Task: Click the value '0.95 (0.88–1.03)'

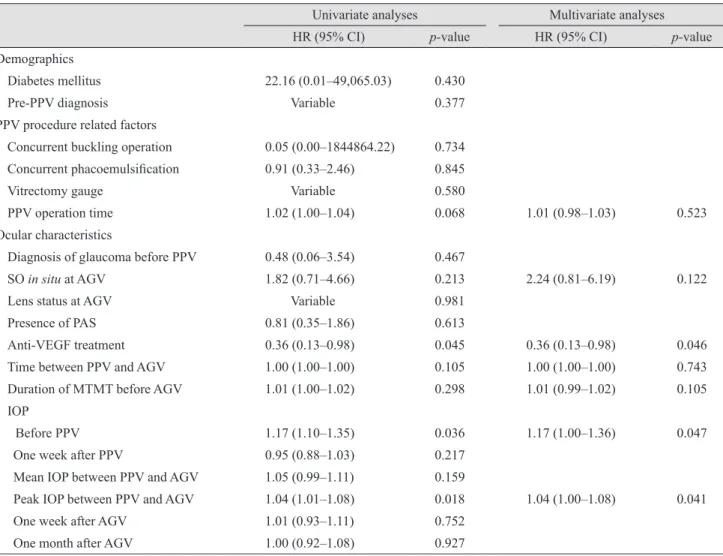Action: coord(310,455)
